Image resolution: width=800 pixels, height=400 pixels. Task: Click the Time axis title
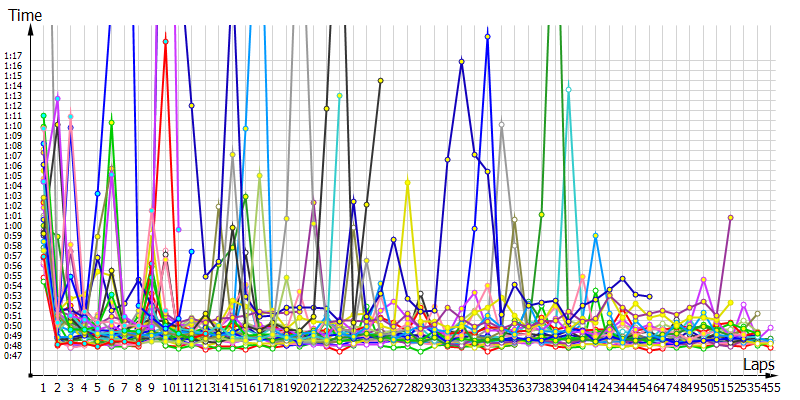(x=25, y=16)
